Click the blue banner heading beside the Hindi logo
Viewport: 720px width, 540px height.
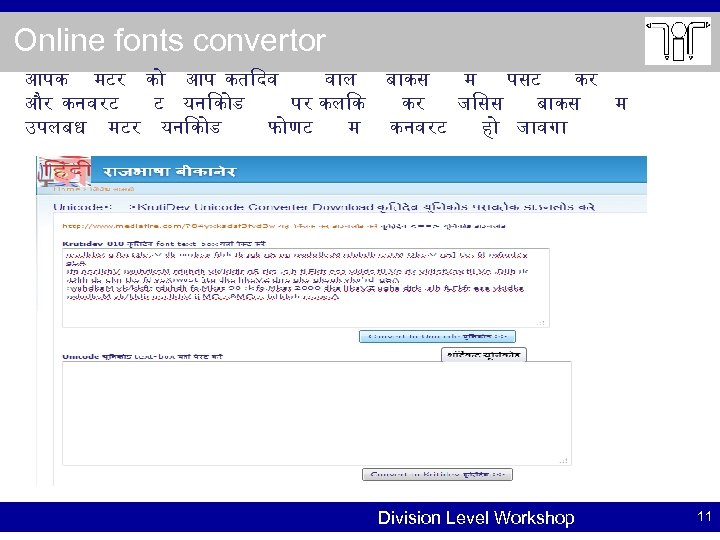click(169, 172)
